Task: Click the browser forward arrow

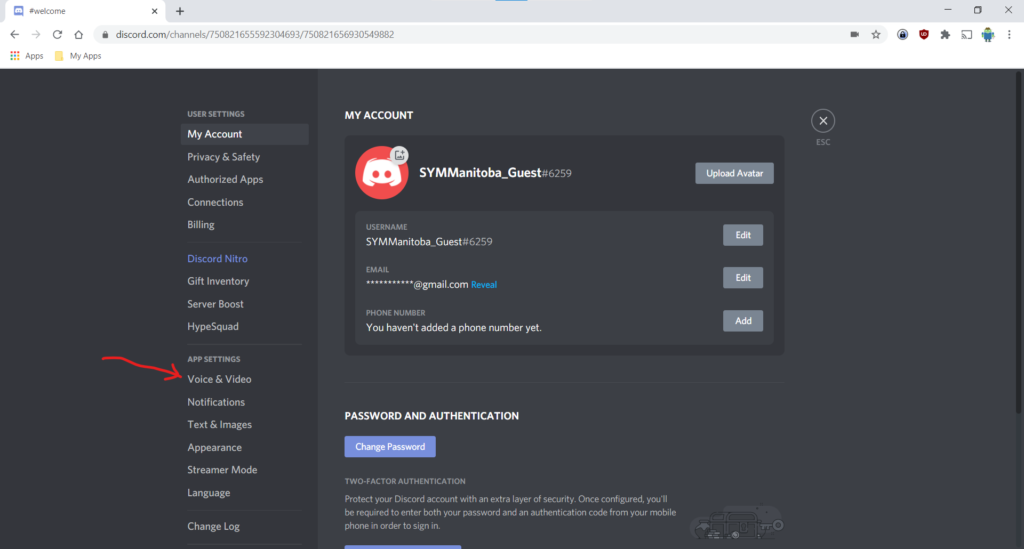Action: click(x=36, y=35)
